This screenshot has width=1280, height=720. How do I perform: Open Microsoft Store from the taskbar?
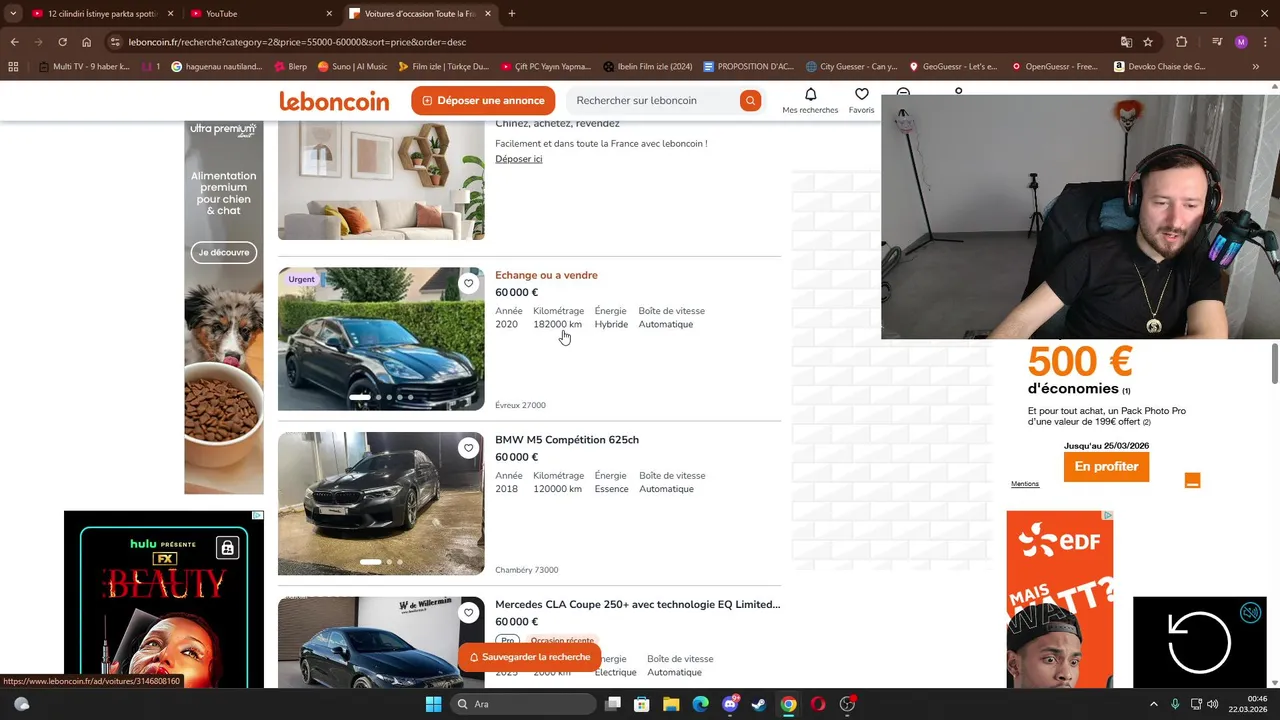642,704
